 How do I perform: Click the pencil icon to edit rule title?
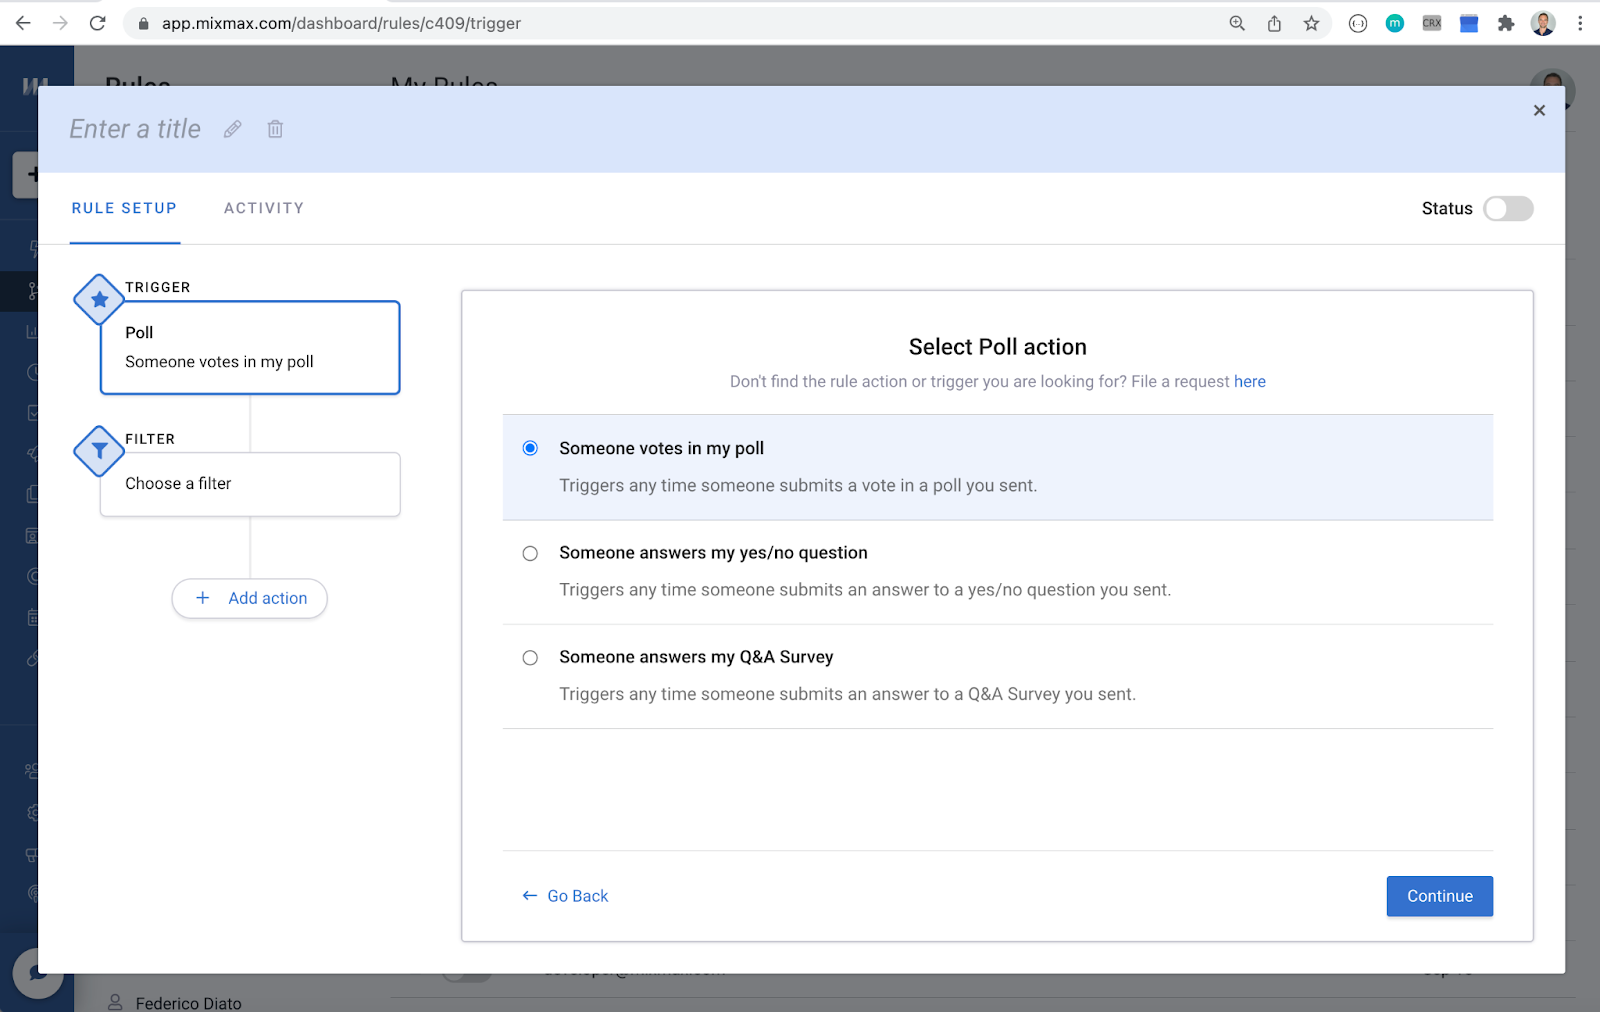pyautogui.click(x=232, y=129)
